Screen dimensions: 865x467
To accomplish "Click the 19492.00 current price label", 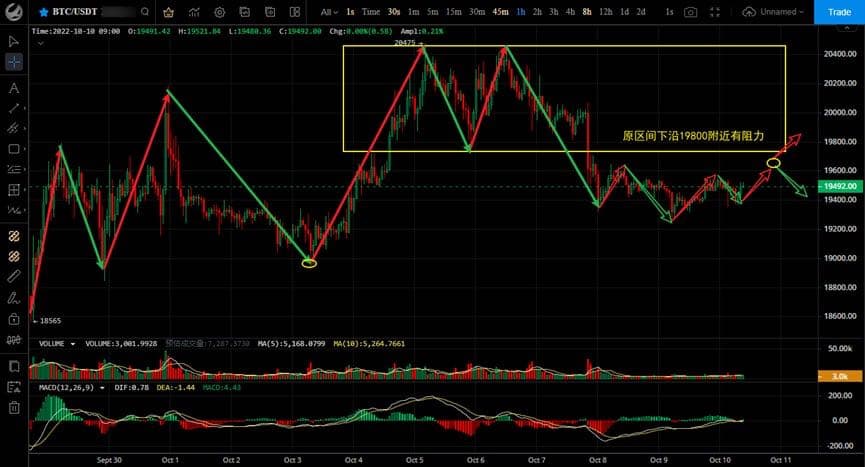I will pyautogui.click(x=836, y=186).
